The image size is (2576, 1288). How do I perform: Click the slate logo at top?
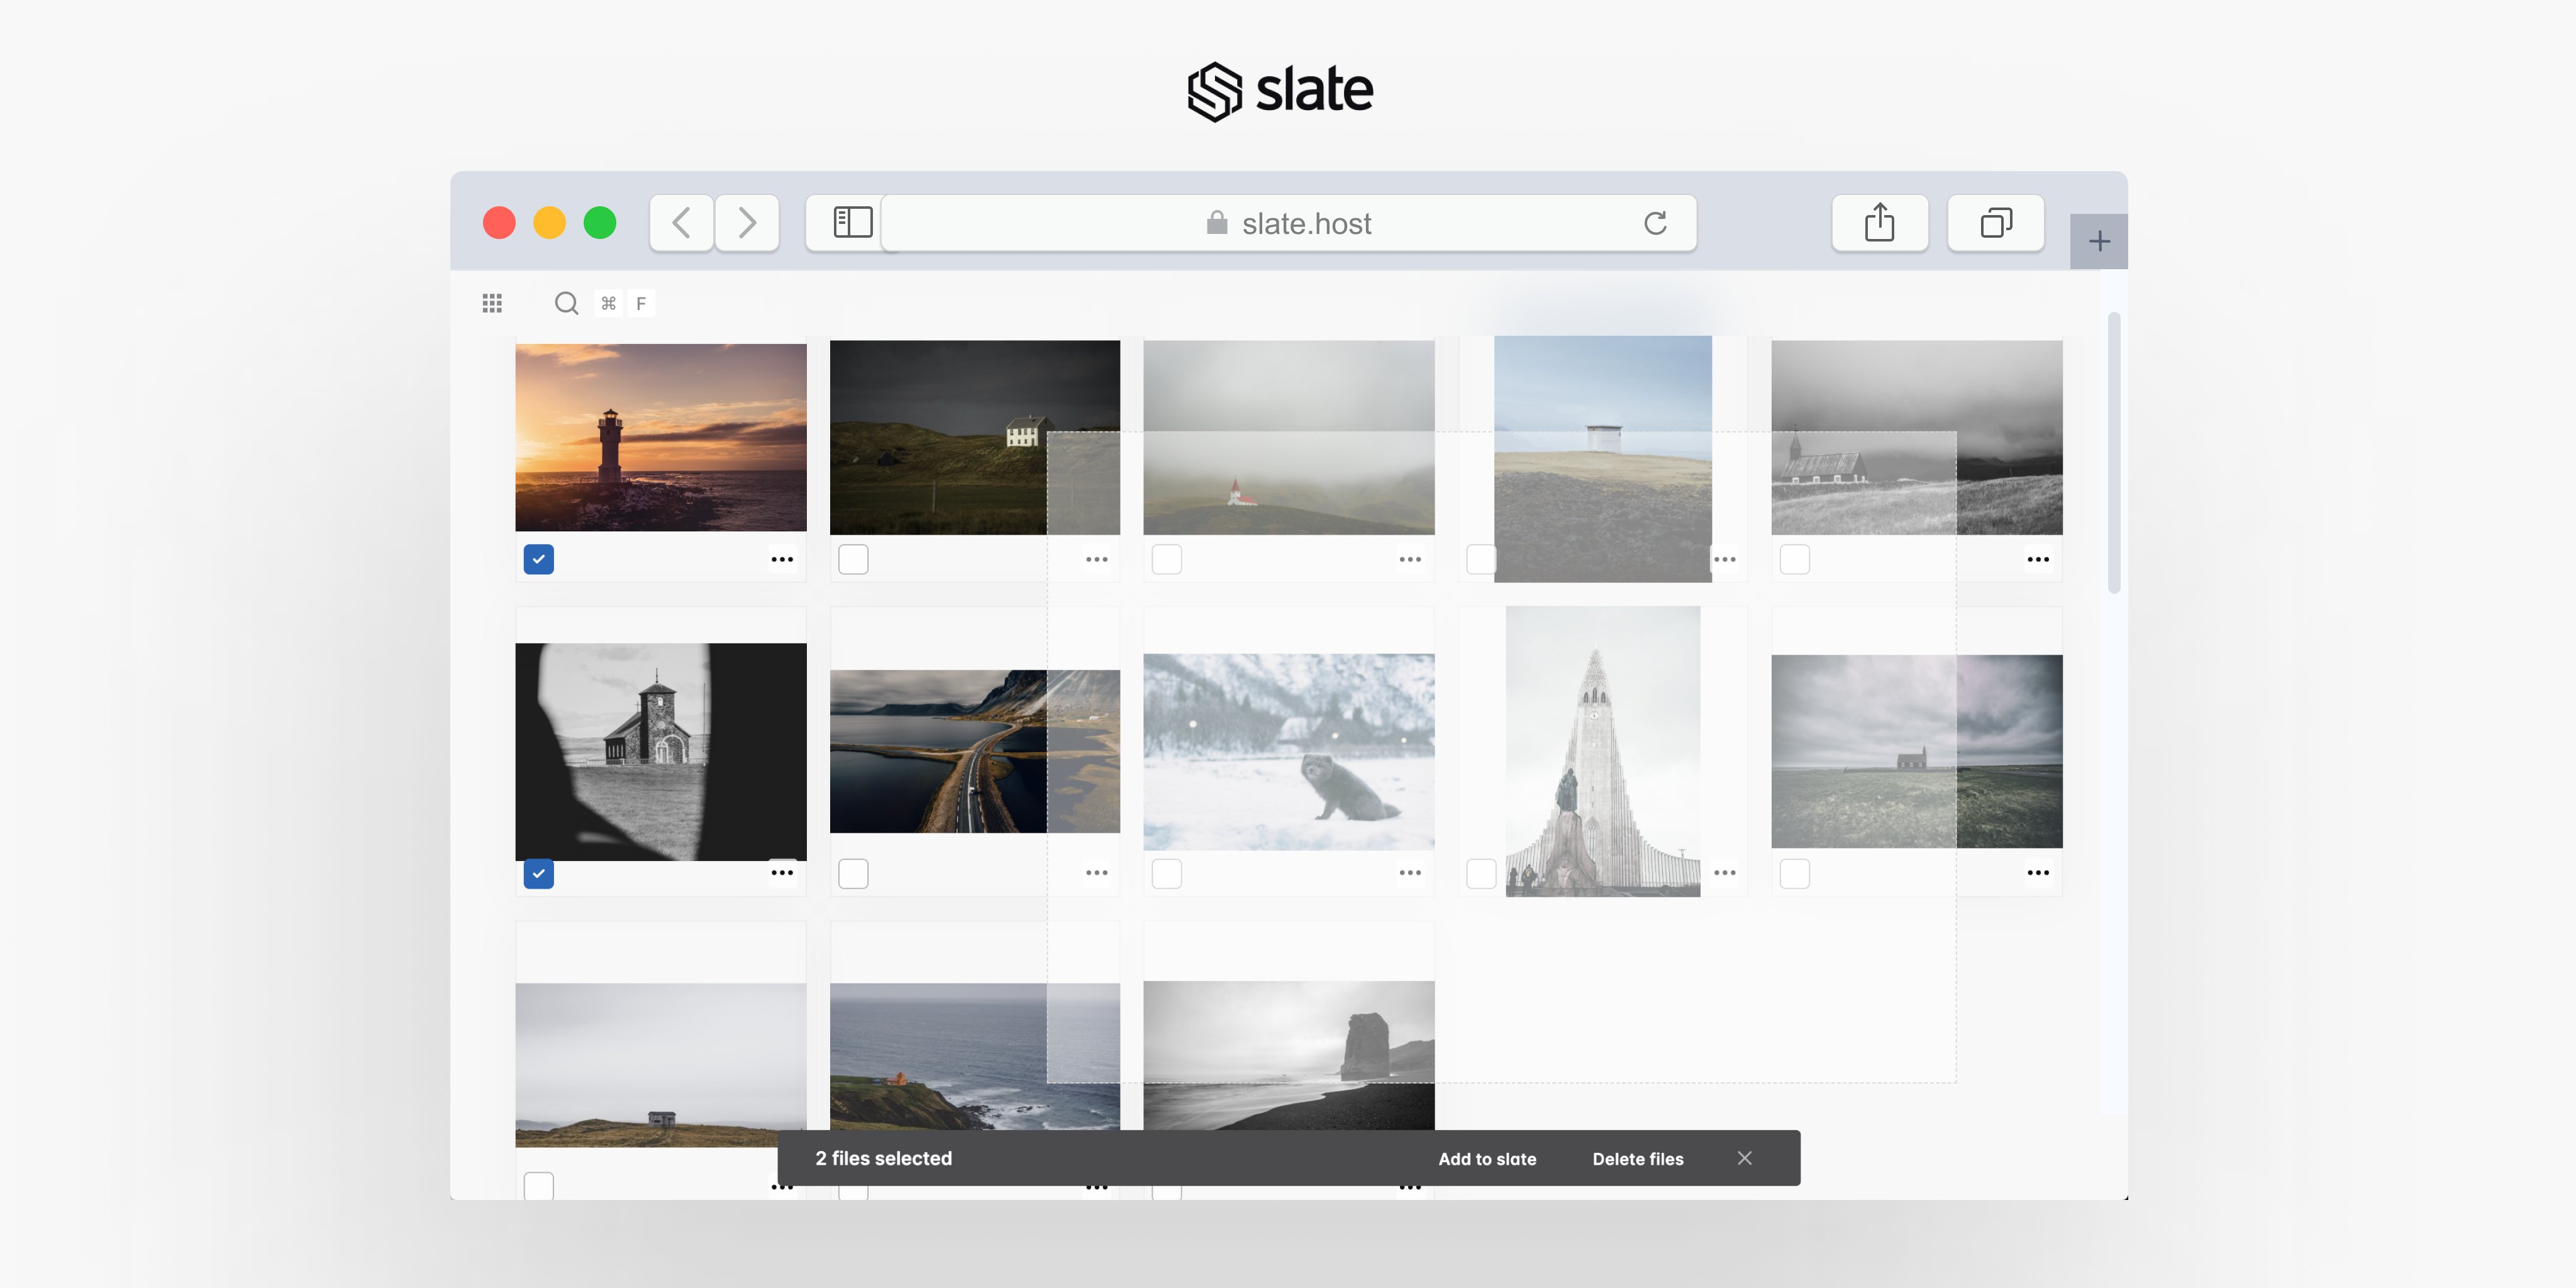[x=1280, y=91]
